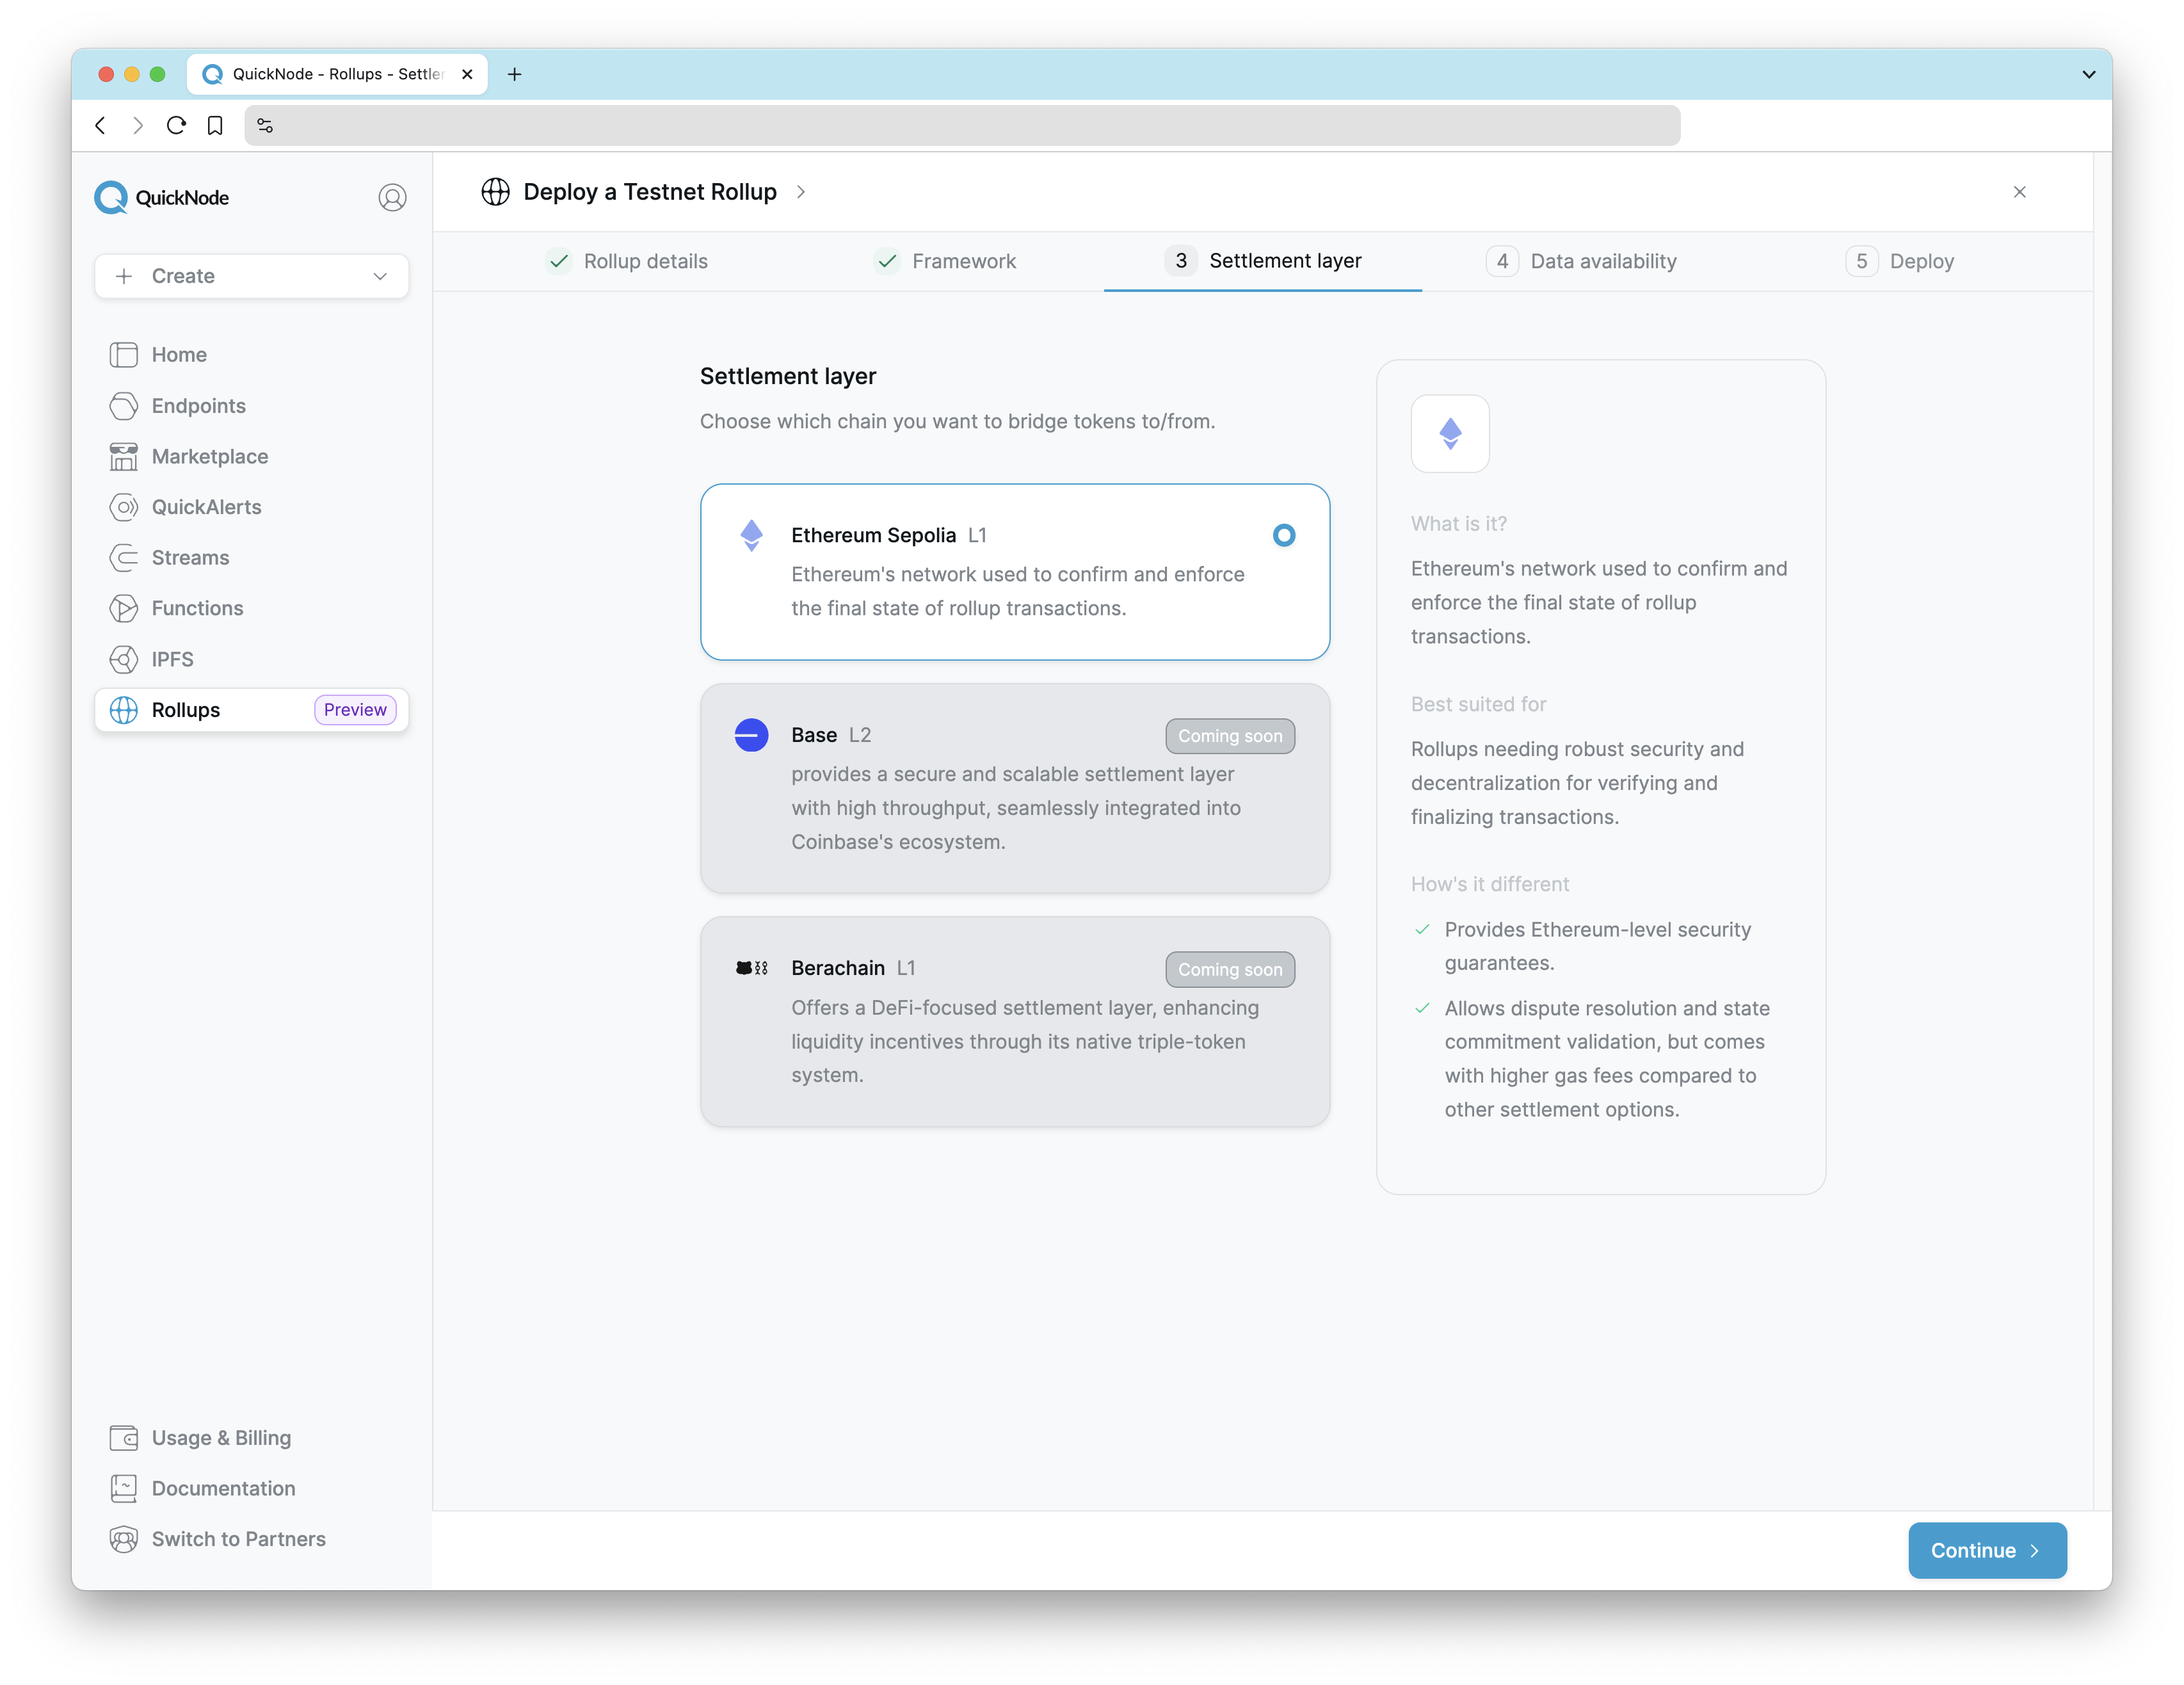2184x1685 pixels.
Task: Reload the page with refresh icon
Action: [176, 125]
